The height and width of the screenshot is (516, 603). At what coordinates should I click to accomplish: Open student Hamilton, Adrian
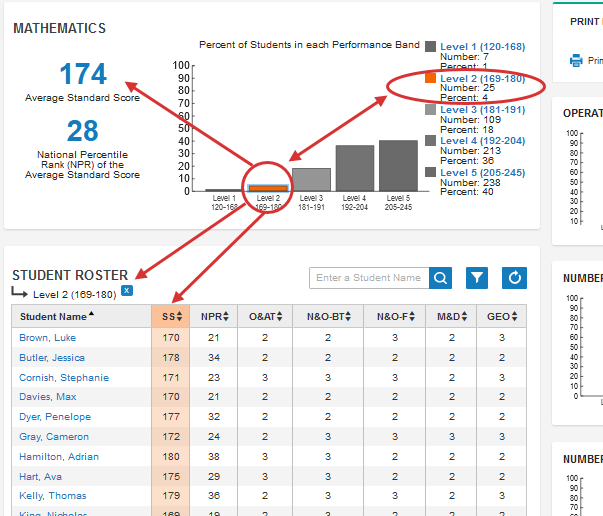[59, 456]
